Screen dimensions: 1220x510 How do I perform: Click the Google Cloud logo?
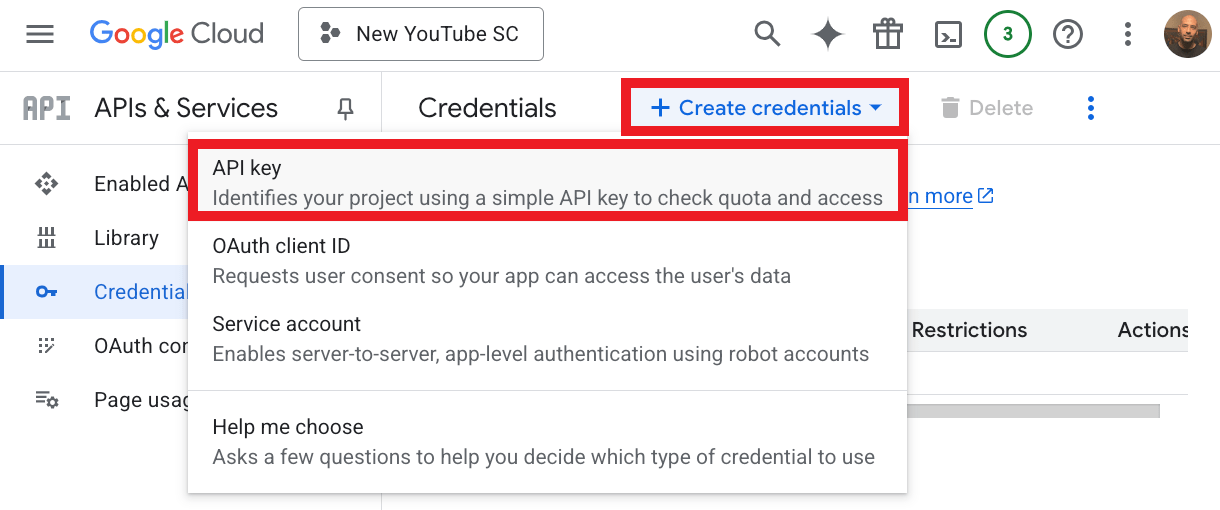click(177, 34)
